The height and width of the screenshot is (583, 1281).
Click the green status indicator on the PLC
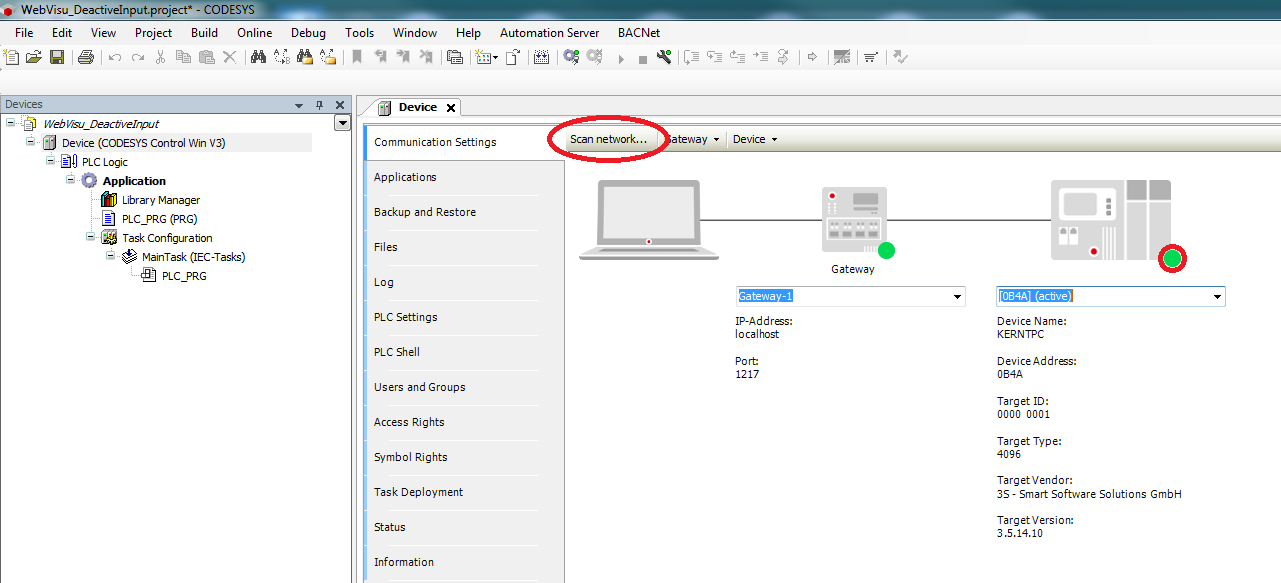click(1172, 260)
